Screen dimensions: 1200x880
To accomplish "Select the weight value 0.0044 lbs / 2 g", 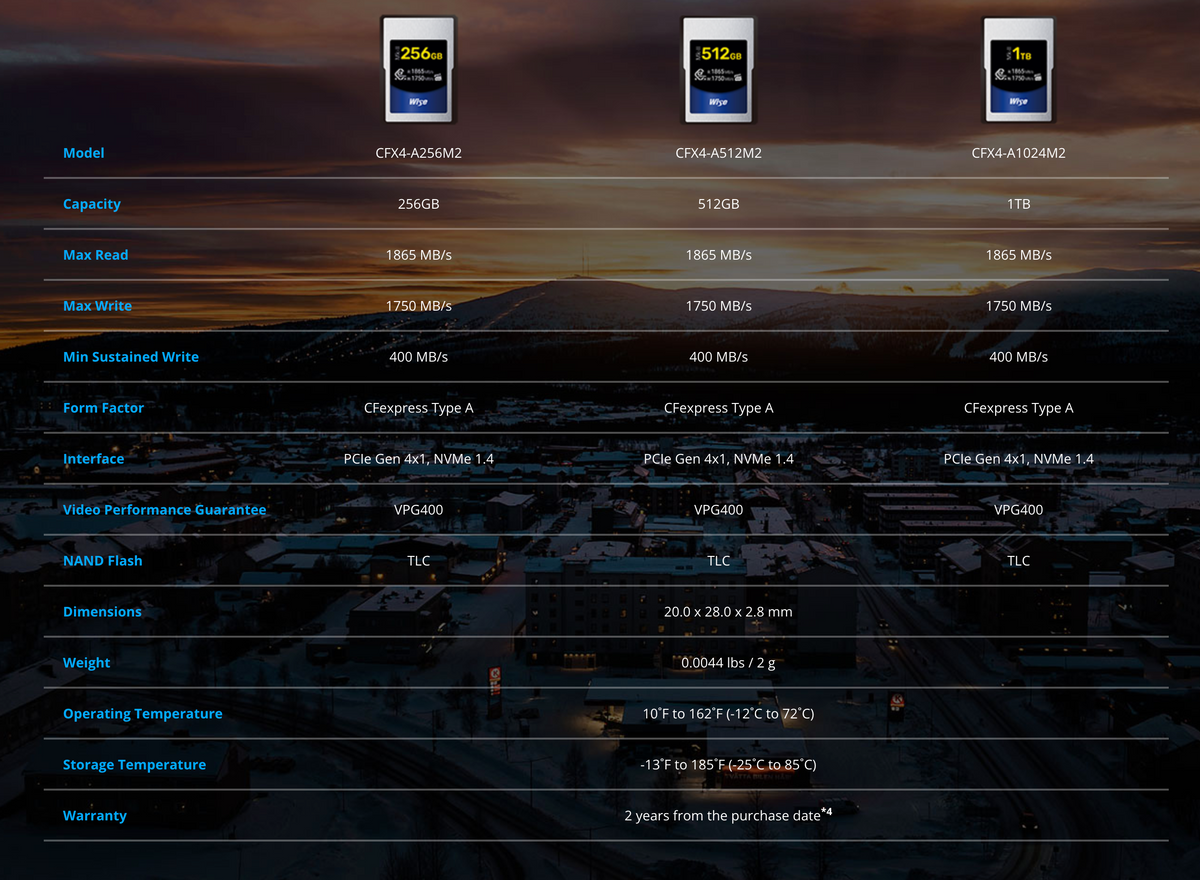I will point(728,662).
